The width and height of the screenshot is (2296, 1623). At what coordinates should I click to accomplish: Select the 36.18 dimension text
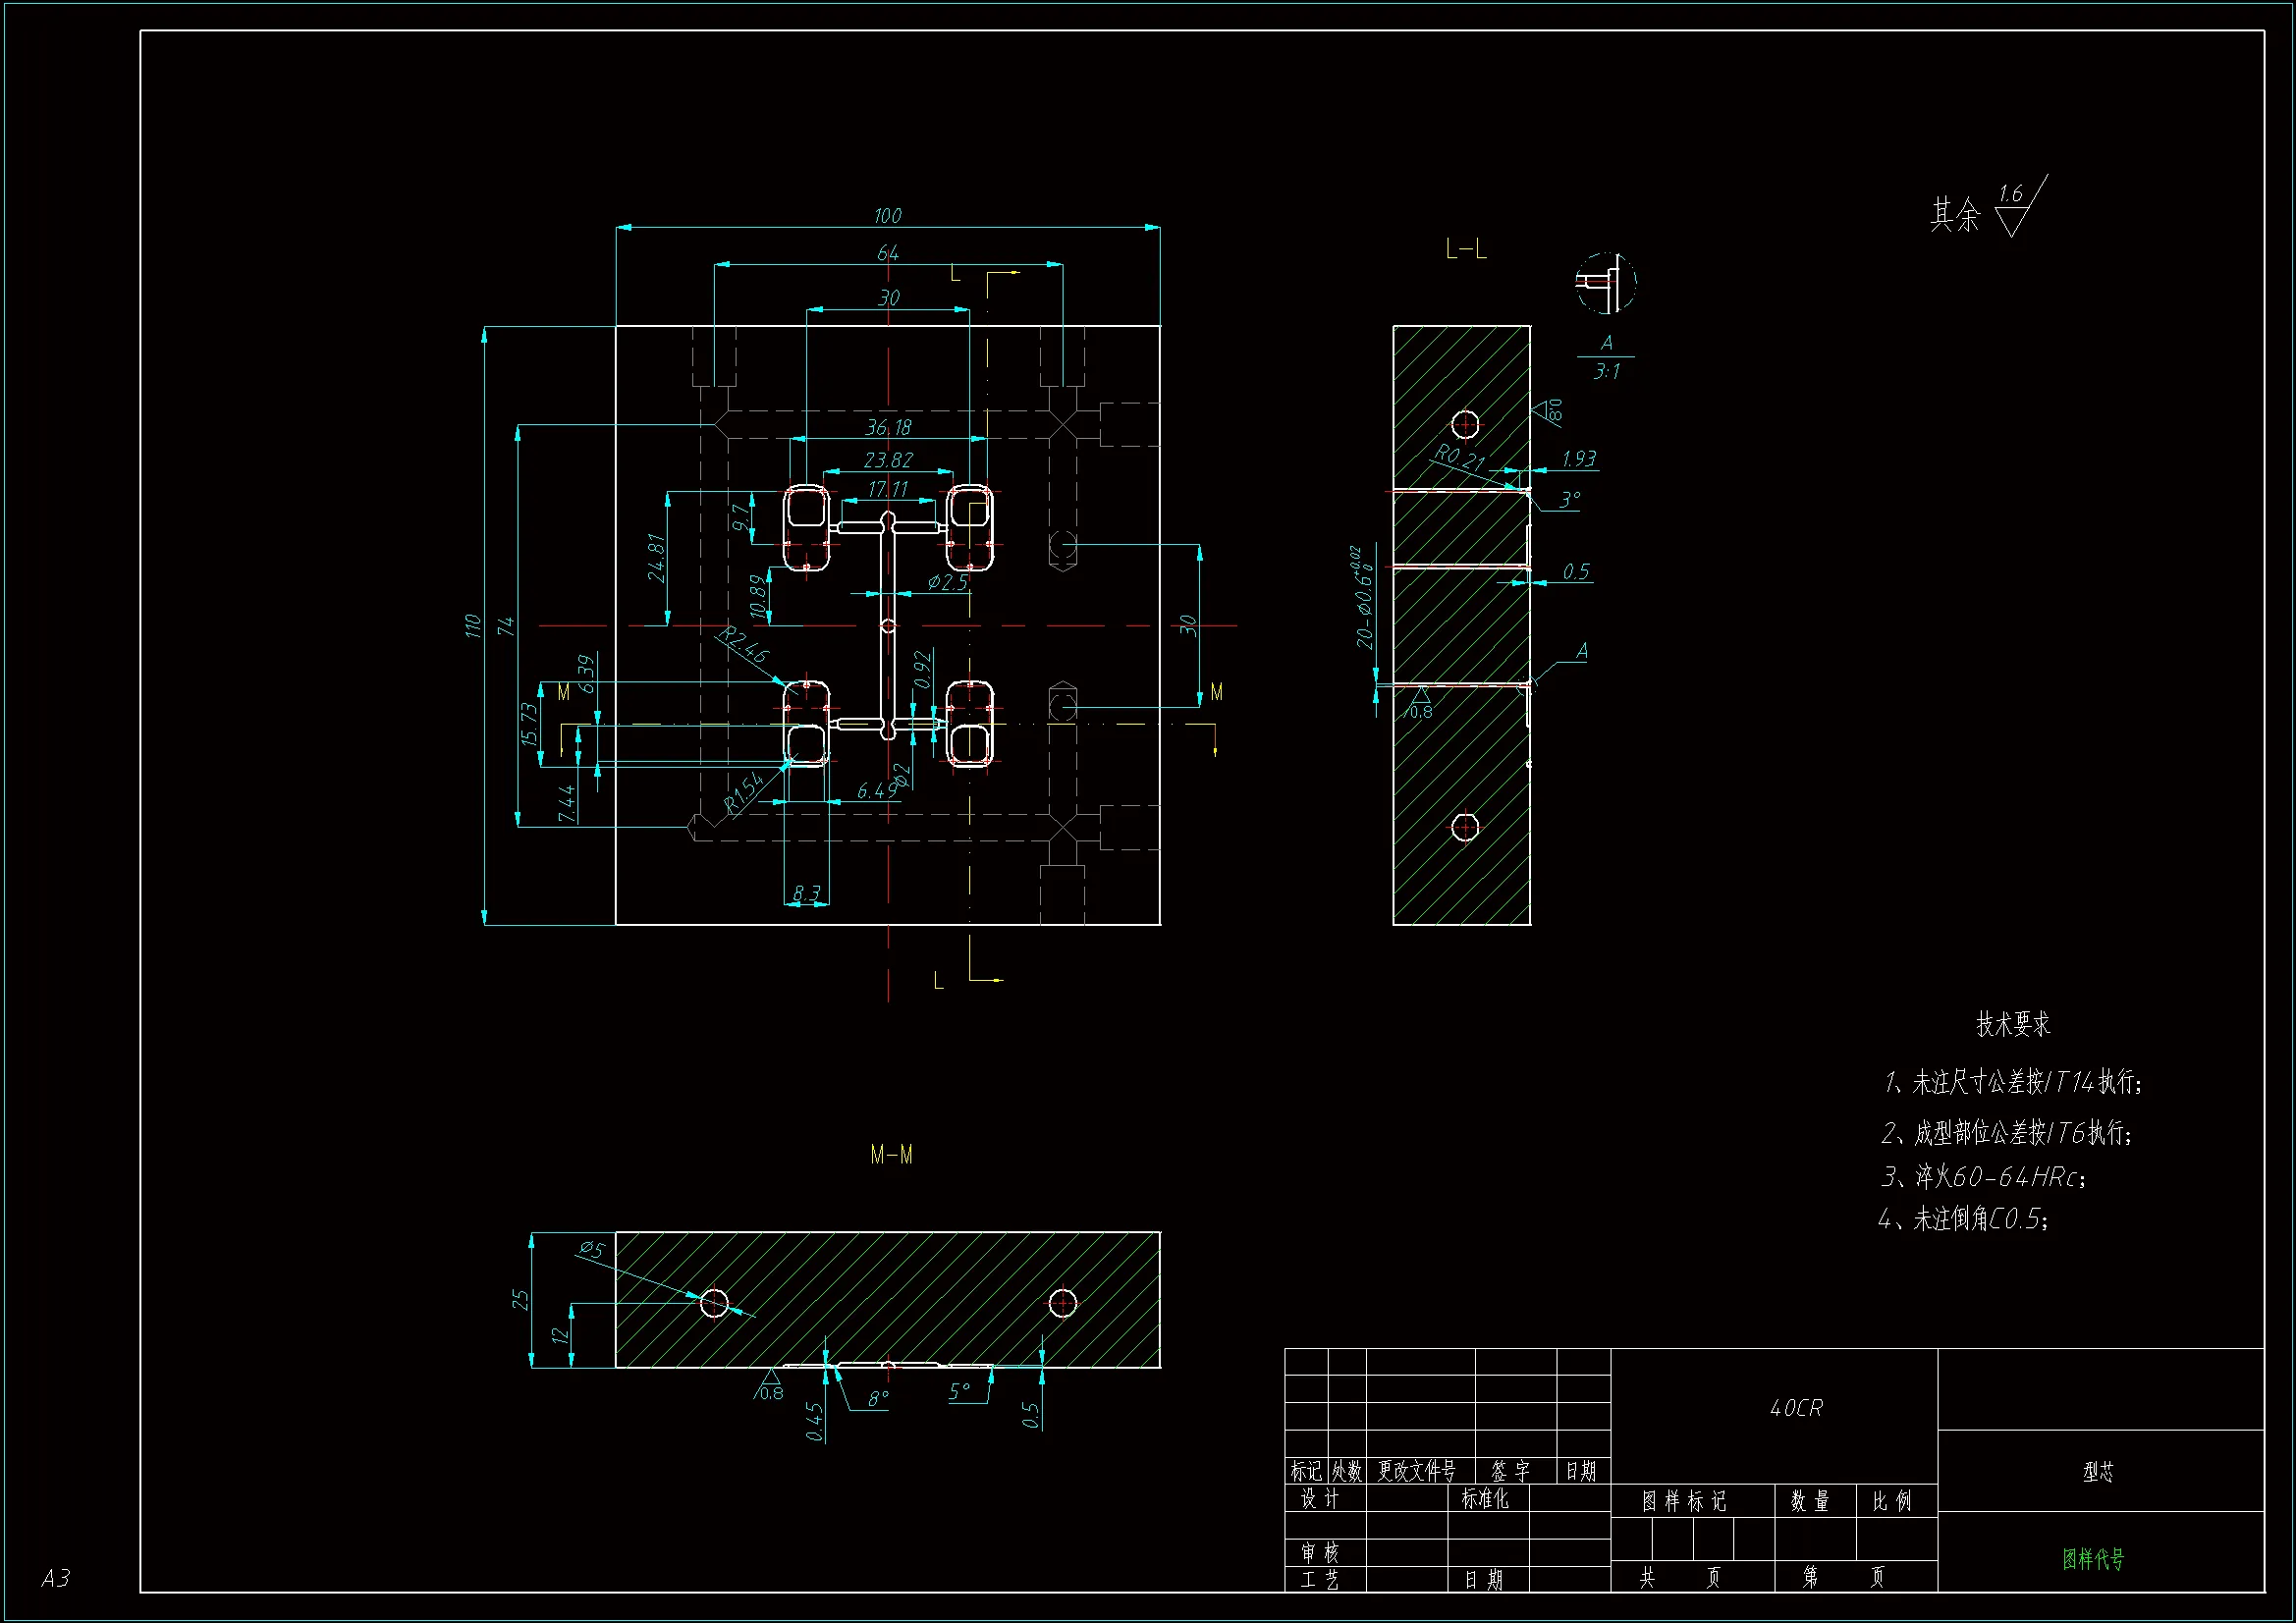tap(888, 428)
